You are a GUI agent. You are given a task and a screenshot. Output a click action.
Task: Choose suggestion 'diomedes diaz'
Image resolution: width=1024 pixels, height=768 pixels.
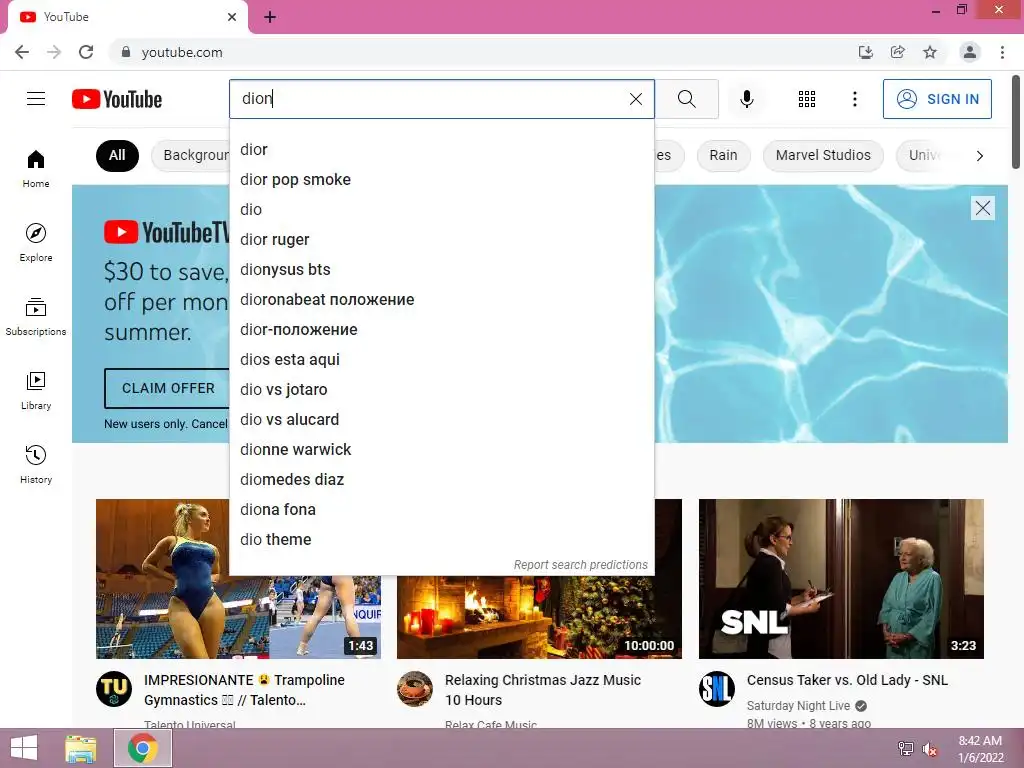click(x=441, y=480)
